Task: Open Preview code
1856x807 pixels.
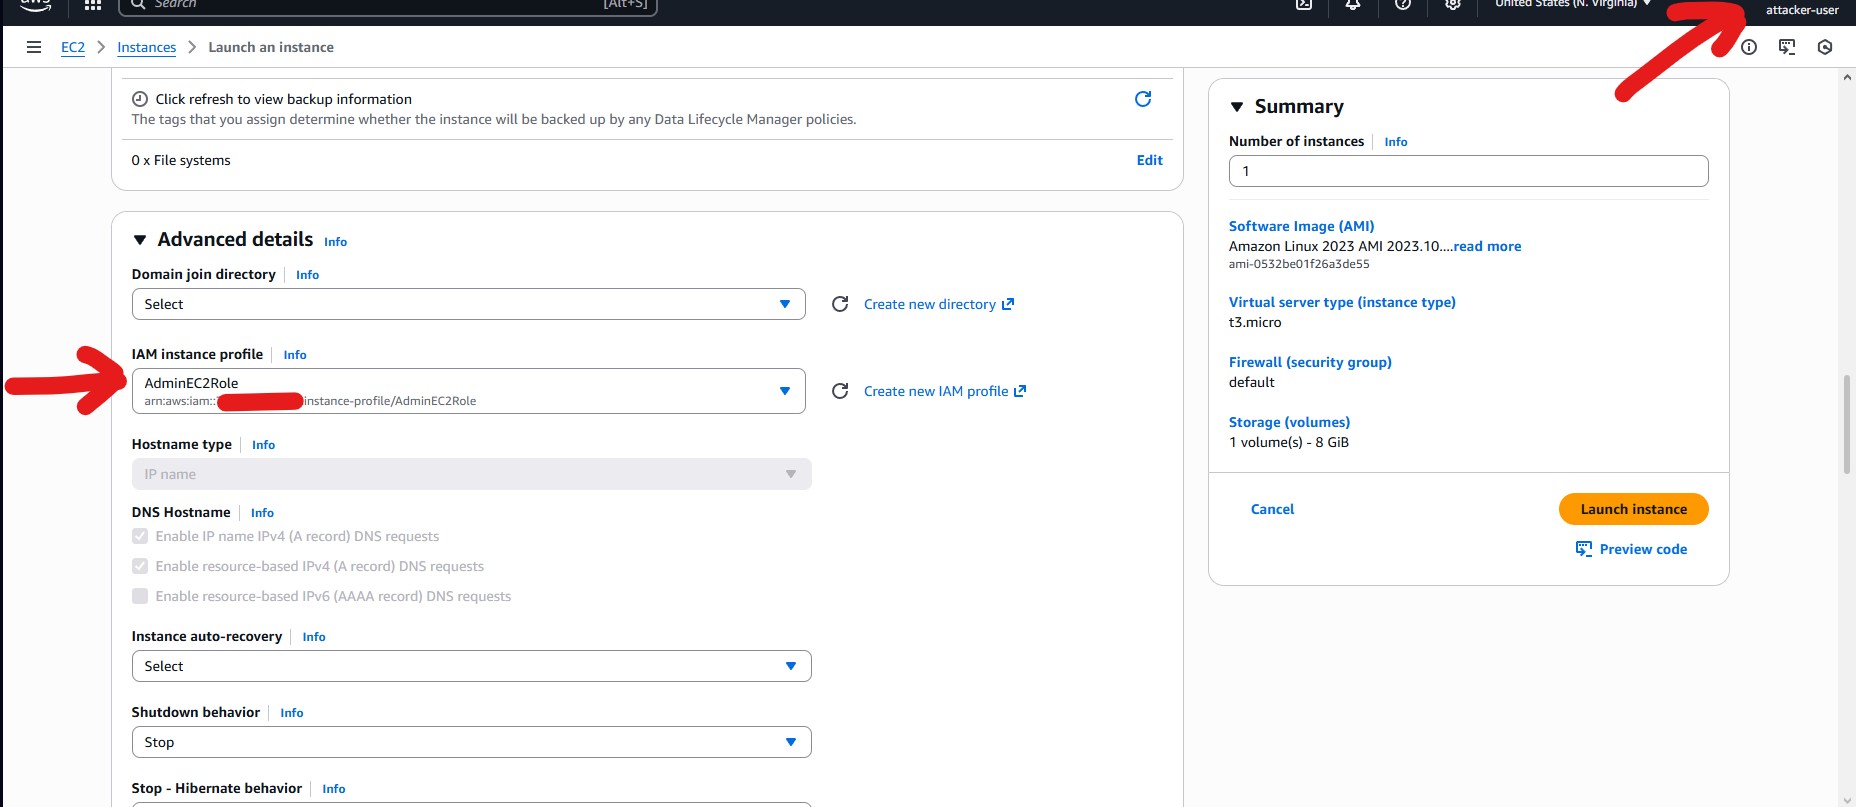Action: pyautogui.click(x=1631, y=549)
